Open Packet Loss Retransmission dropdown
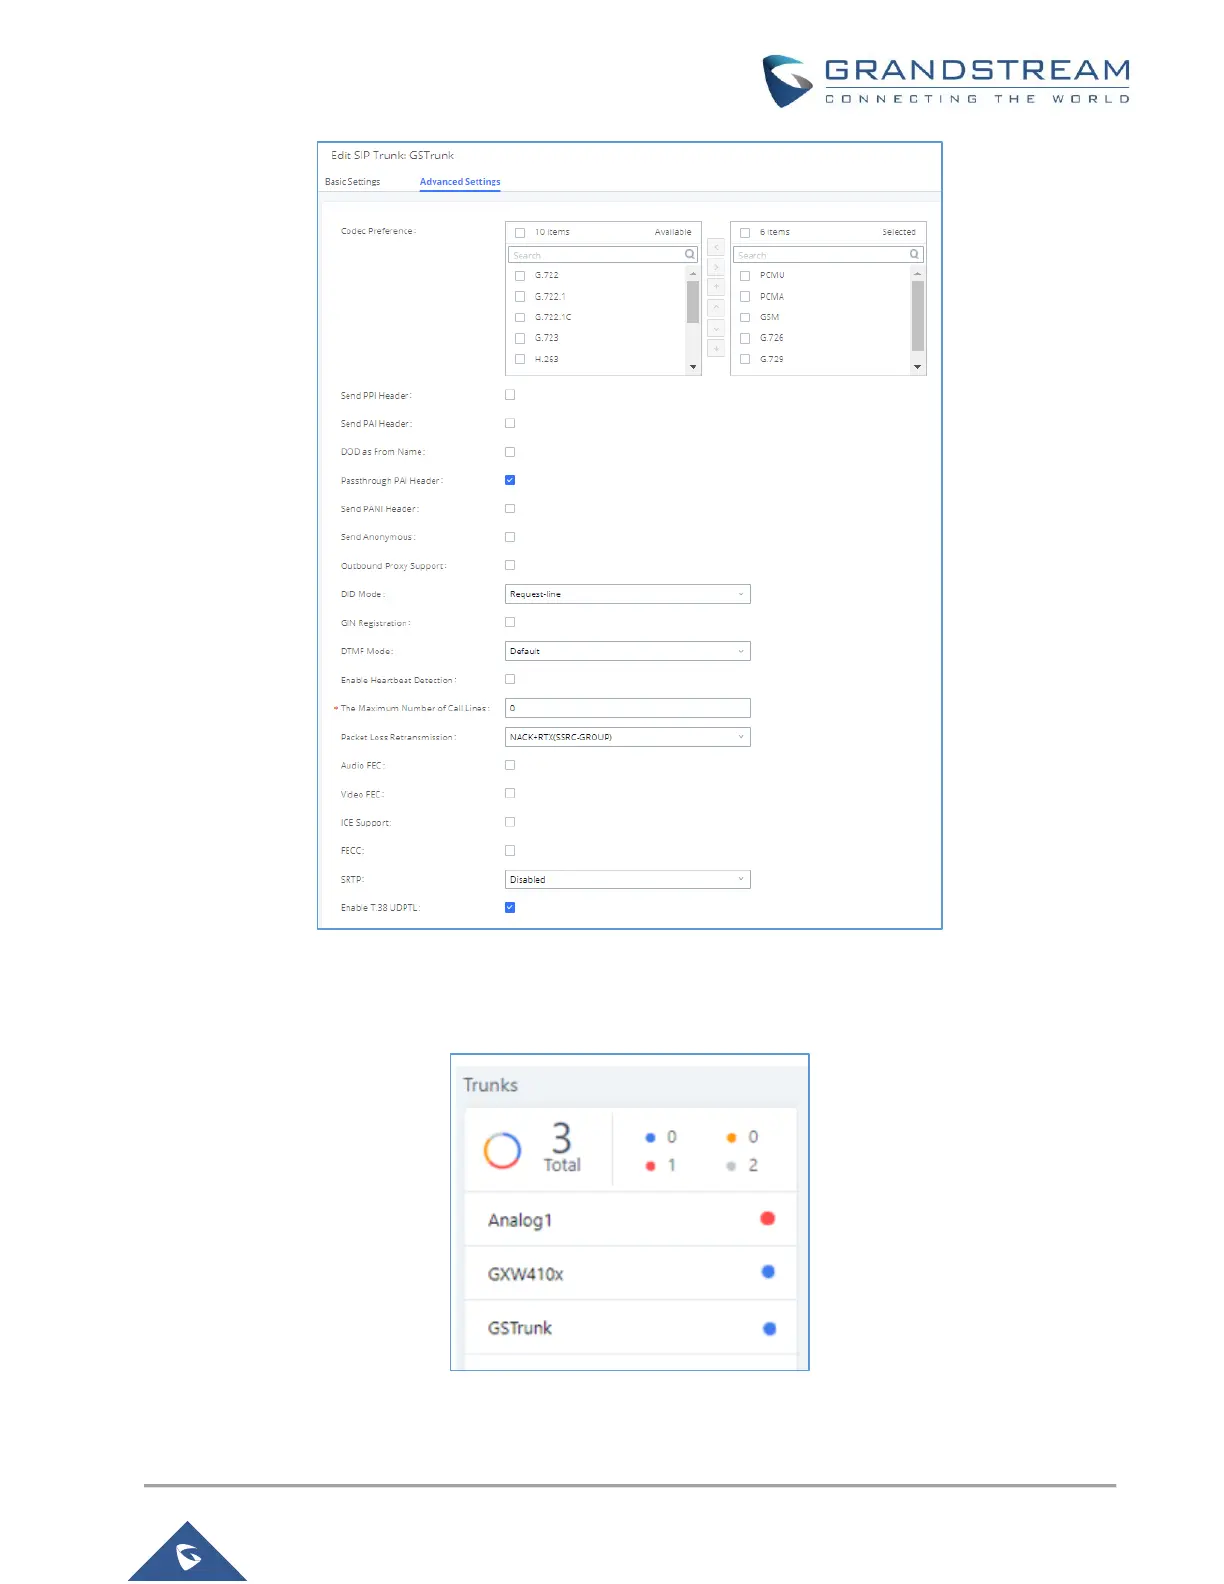The height and width of the screenshot is (1584, 1224). [628, 737]
